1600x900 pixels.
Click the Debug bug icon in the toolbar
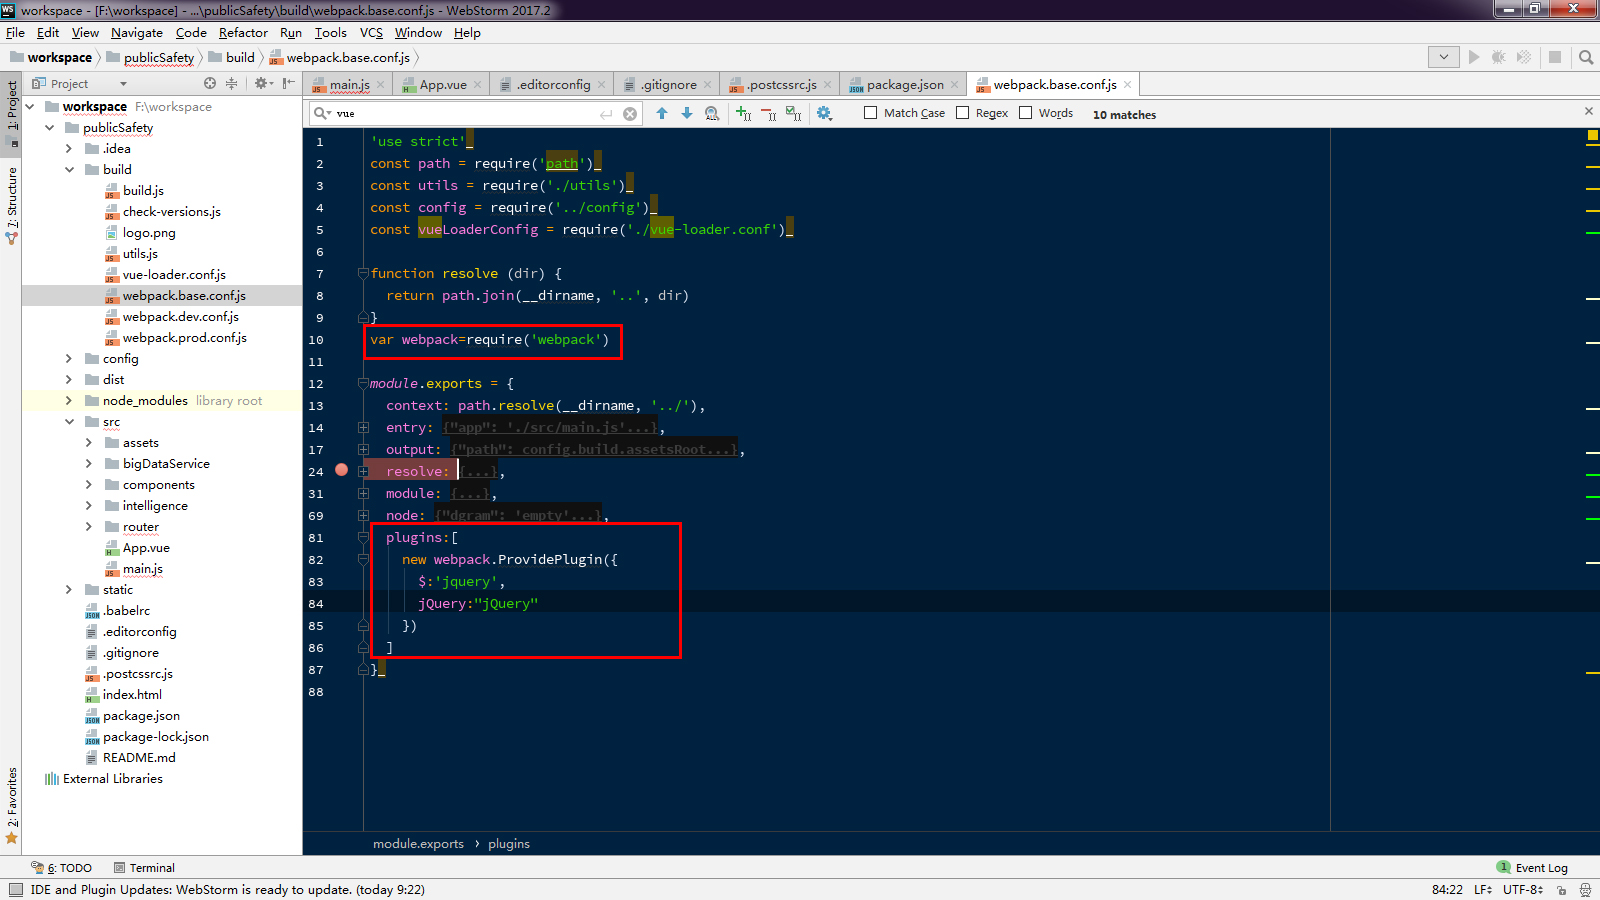coord(1498,57)
